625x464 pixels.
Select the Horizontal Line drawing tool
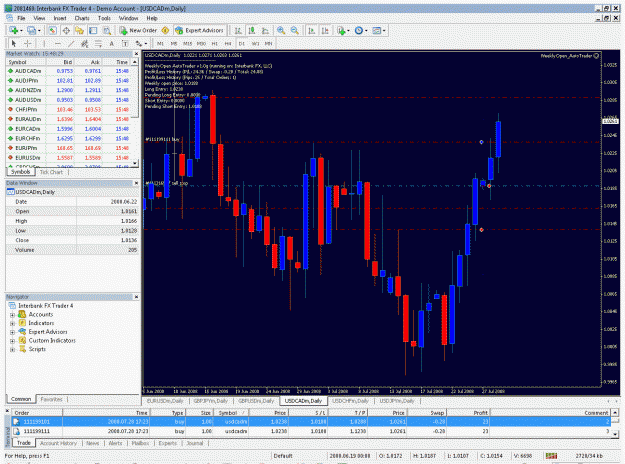pyautogui.click(x=58, y=43)
